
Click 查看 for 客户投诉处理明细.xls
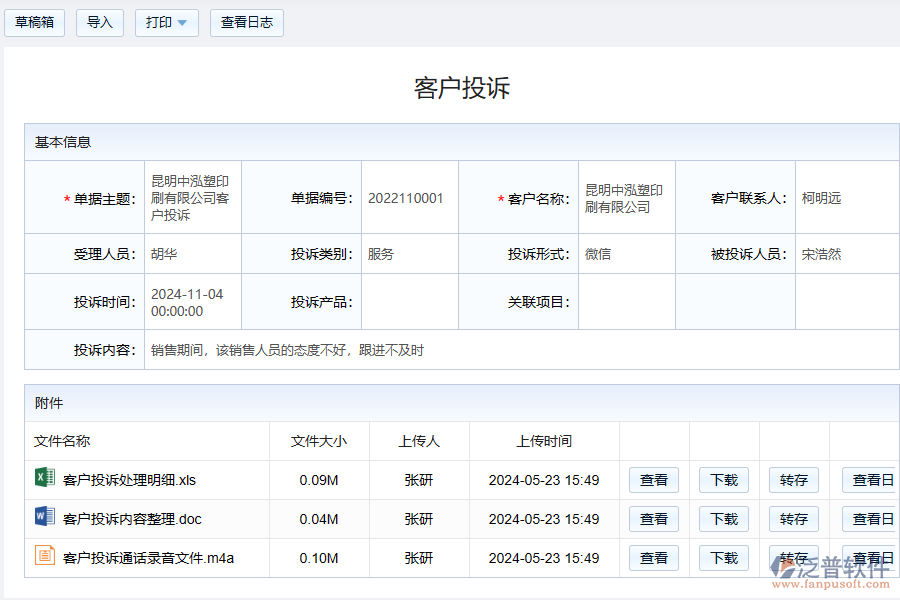[x=653, y=480]
